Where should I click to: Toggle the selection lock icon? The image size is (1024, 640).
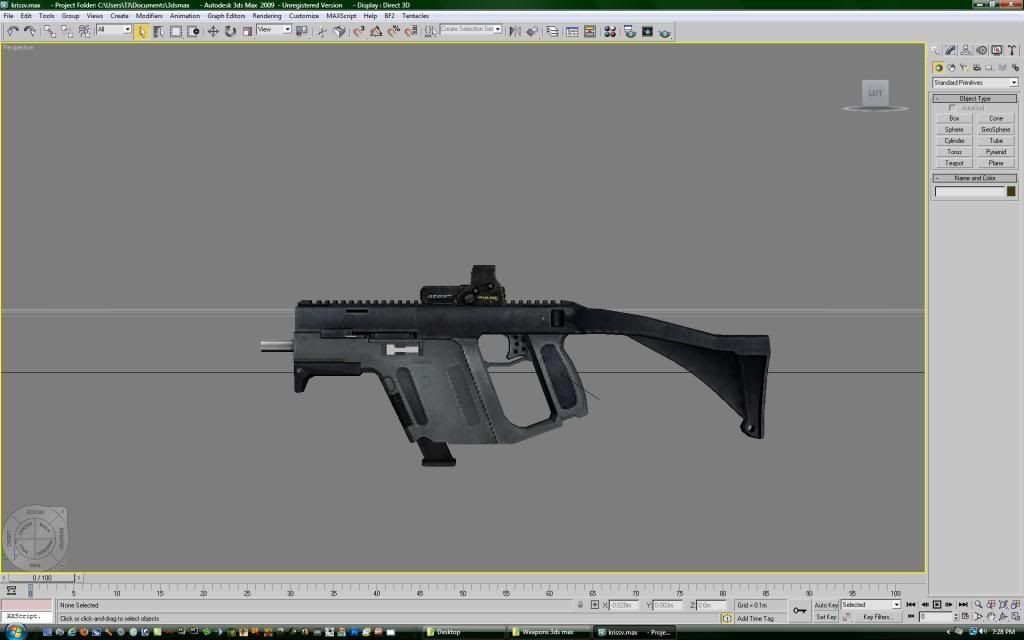coord(580,605)
